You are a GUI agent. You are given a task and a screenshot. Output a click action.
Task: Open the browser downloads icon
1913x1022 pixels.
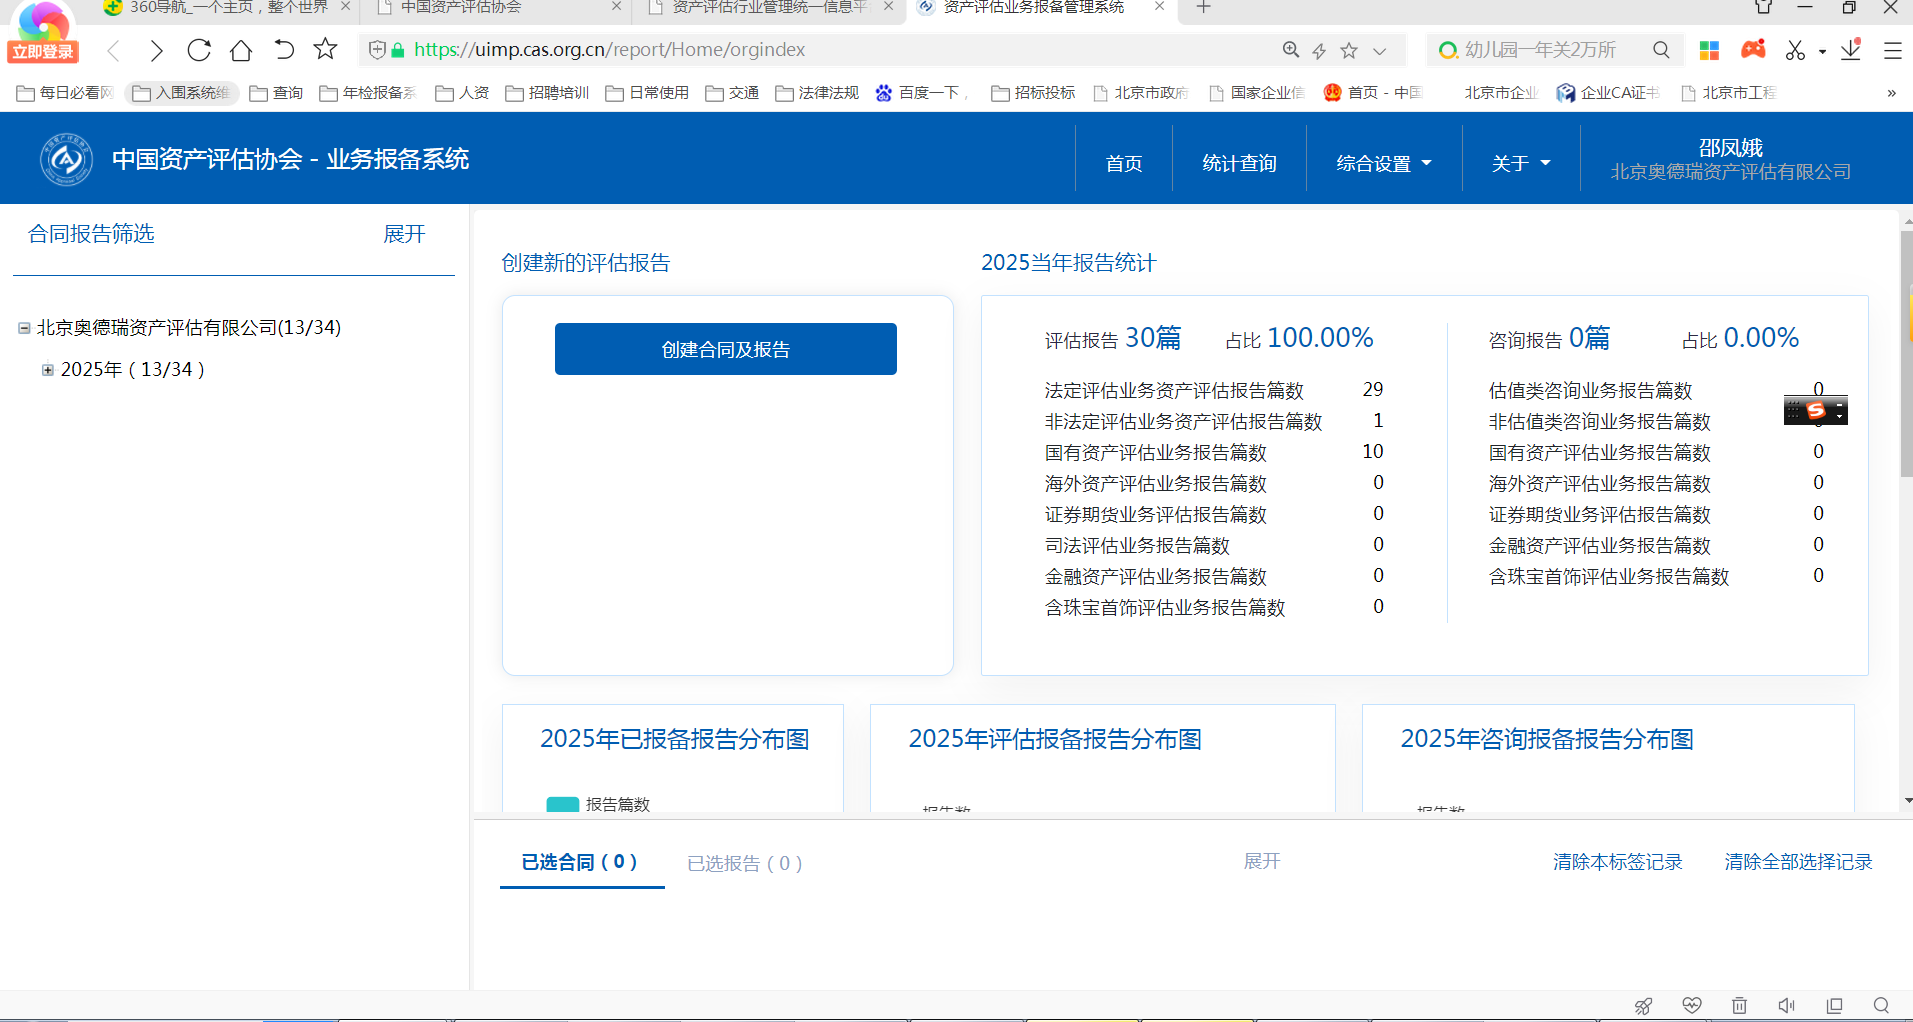[1851, 50]
